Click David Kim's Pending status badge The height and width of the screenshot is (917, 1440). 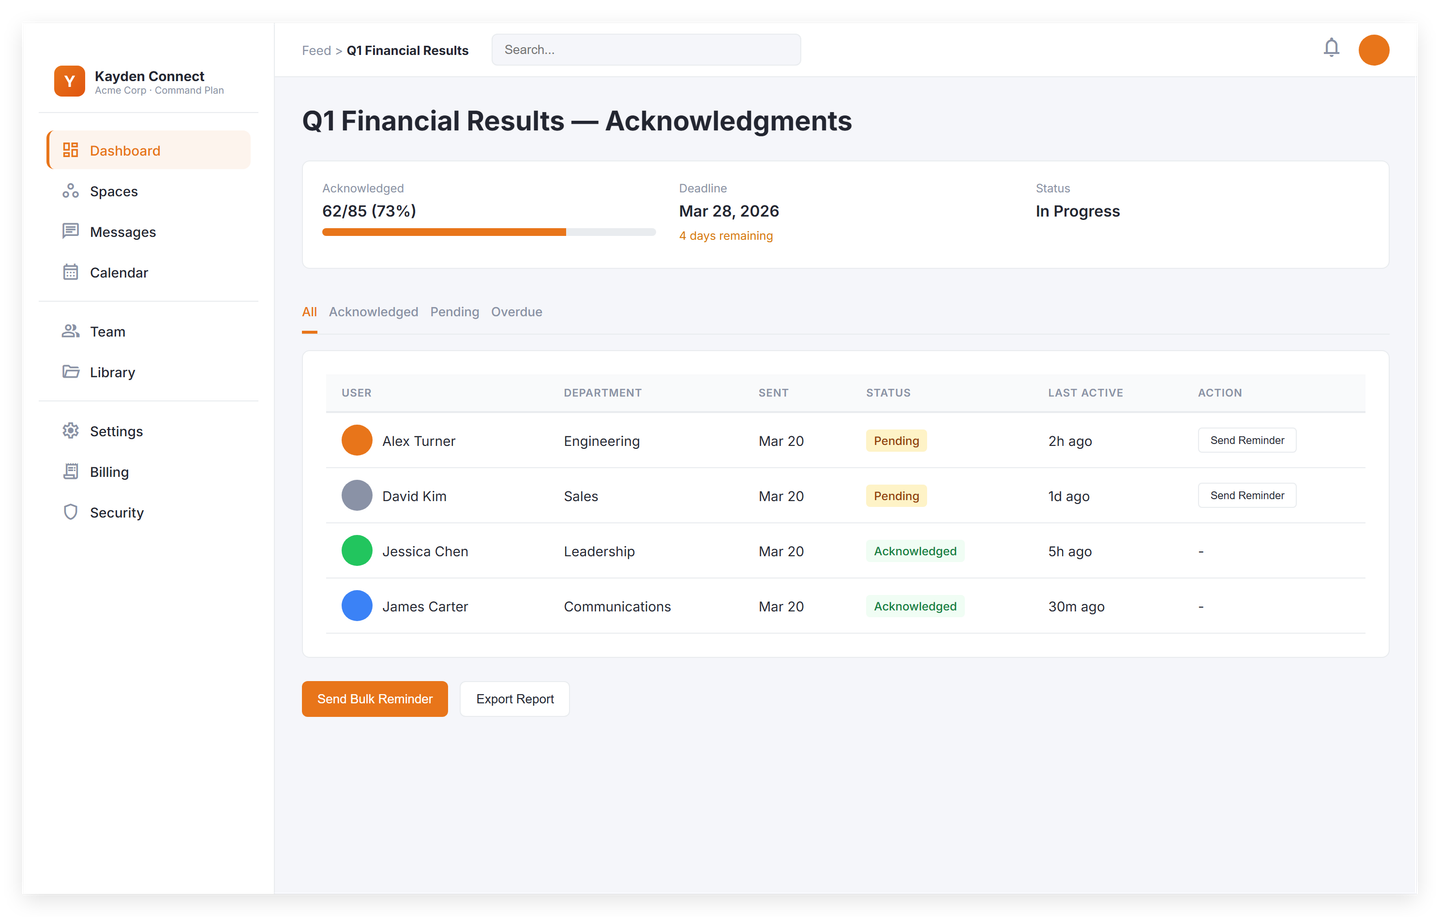coord(896,495)
